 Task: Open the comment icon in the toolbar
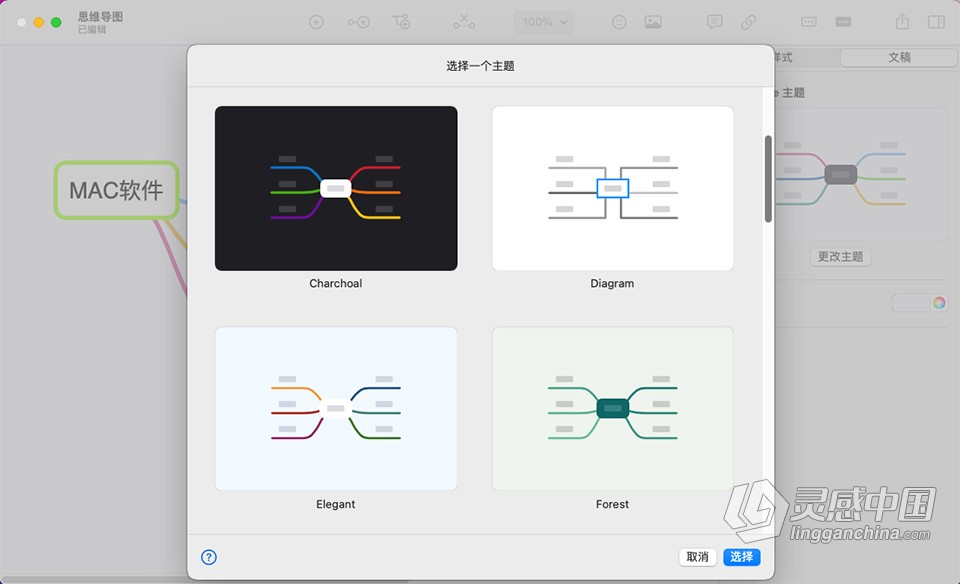tap(714, 21)
